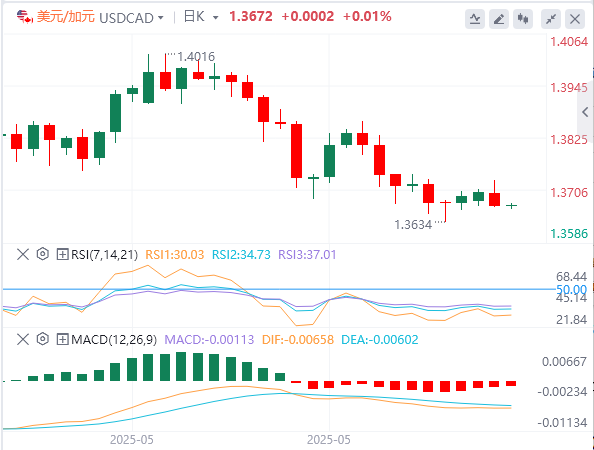This screenshot has width=594, height=450.
Task: Click the 1.4016 high price marker
Action: [x=196, y=57]
